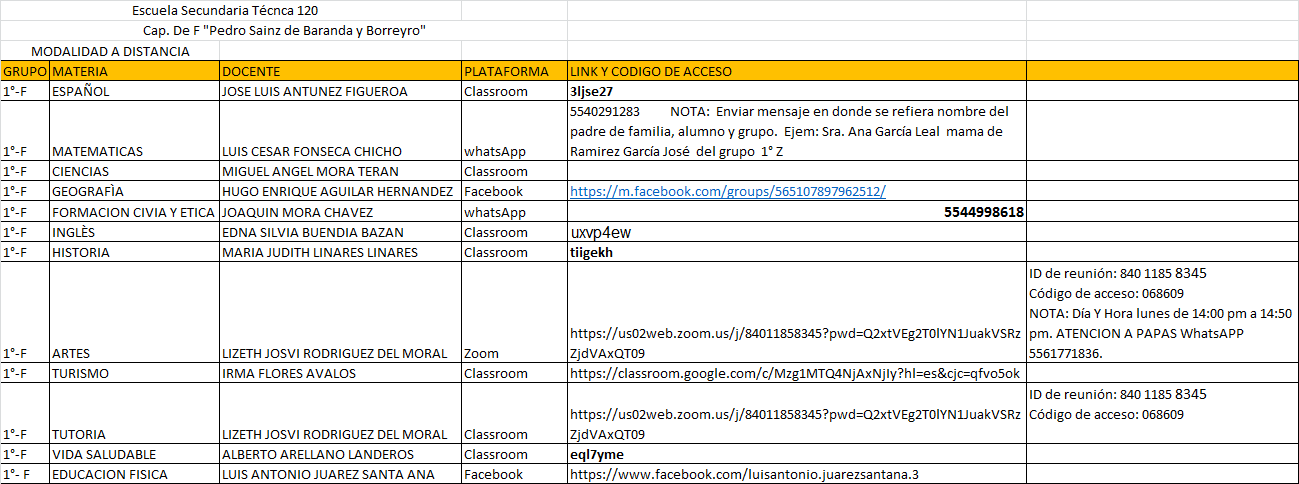Select the access code 3ljse27 cell
The width and height of the screenshot is (1299, 484).
click(796, 91)
